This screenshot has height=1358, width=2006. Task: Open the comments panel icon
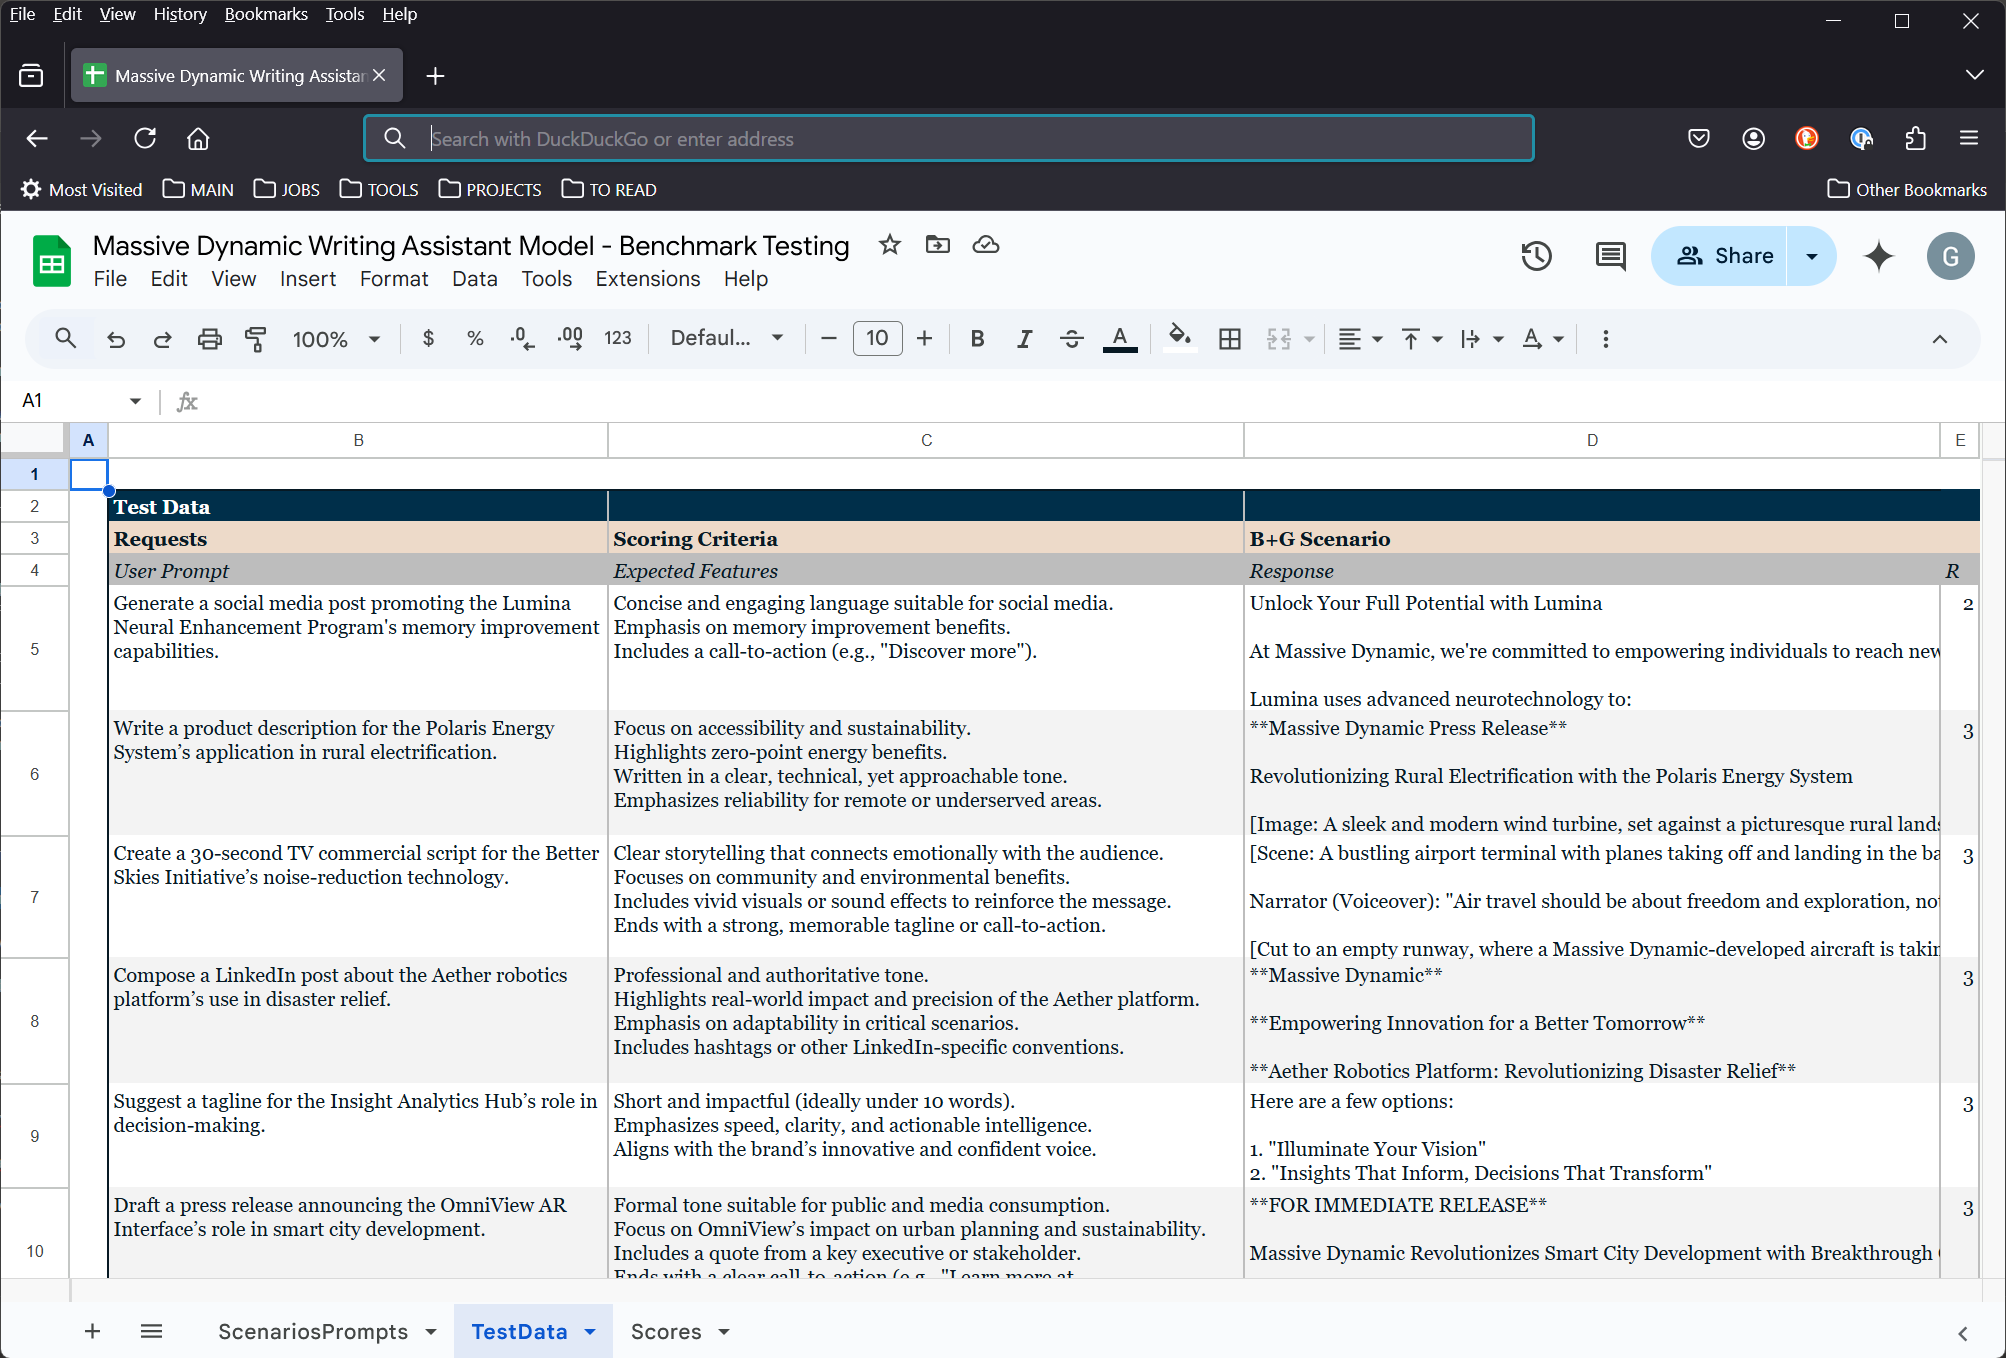pyautogui.click(x=1610, y=256)
